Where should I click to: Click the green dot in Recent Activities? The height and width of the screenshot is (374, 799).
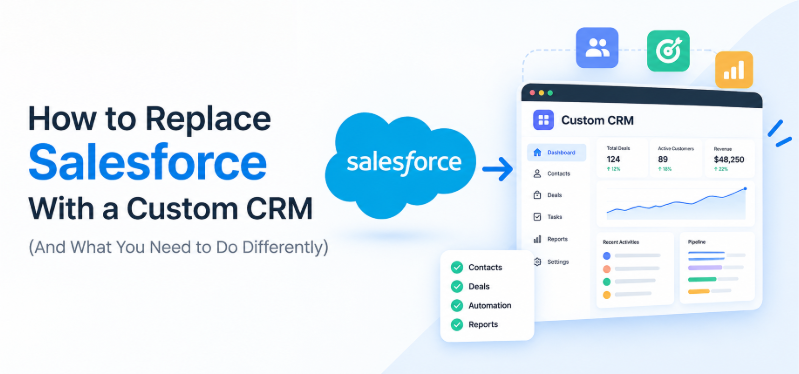click(606, 282)
